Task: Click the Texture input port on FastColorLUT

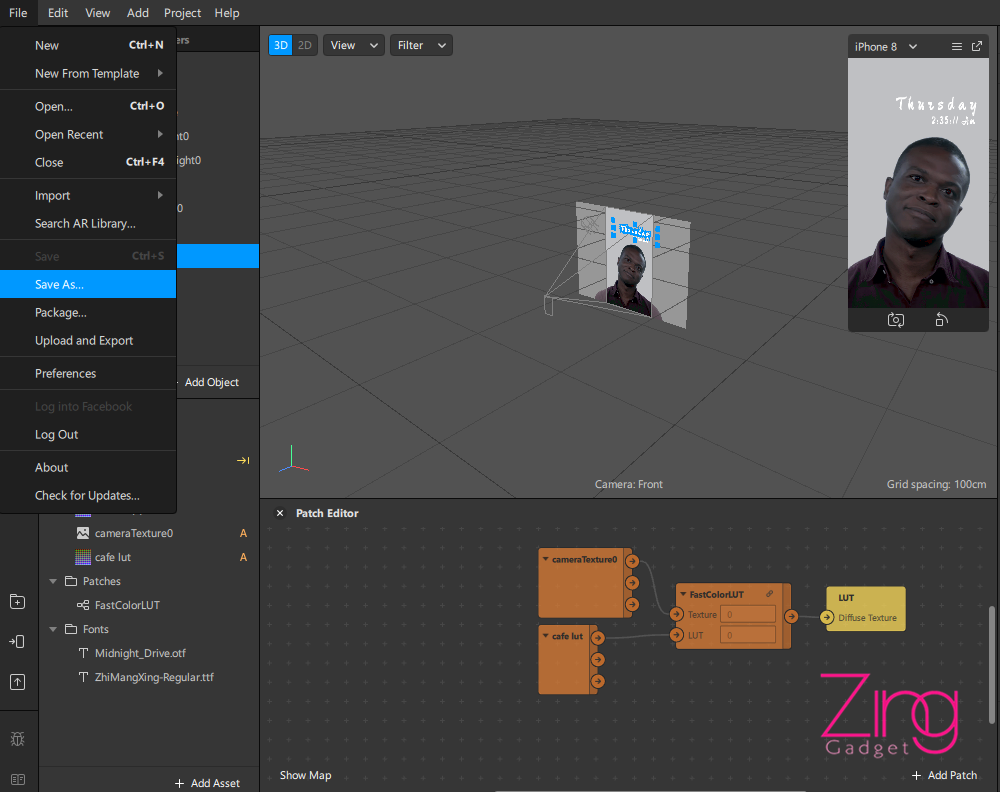Action: pyautogui.click(x=677, y=615)
